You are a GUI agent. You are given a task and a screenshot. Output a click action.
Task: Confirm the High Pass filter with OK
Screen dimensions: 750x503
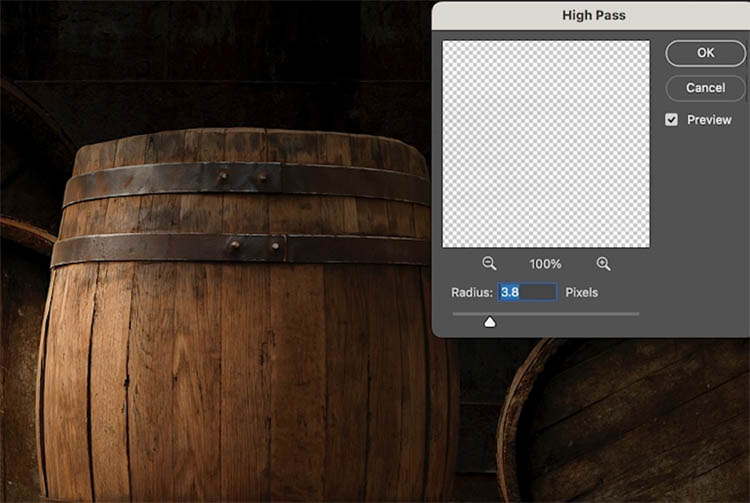coord(705,53)
